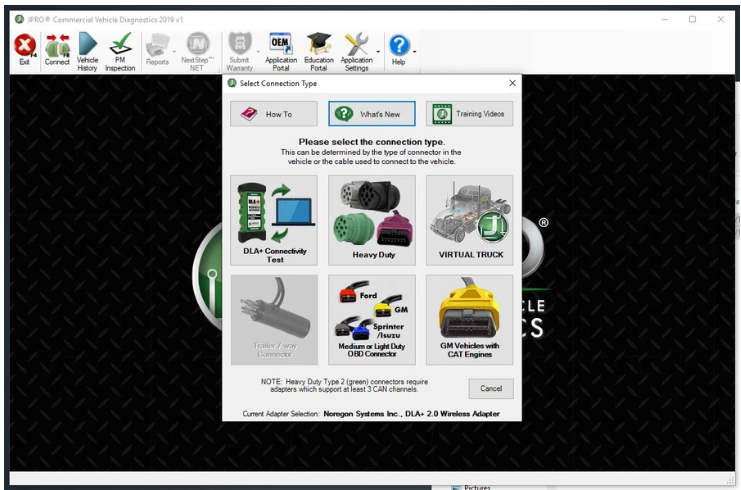Click the 'Please select the connection type' heading

point(371,142)
